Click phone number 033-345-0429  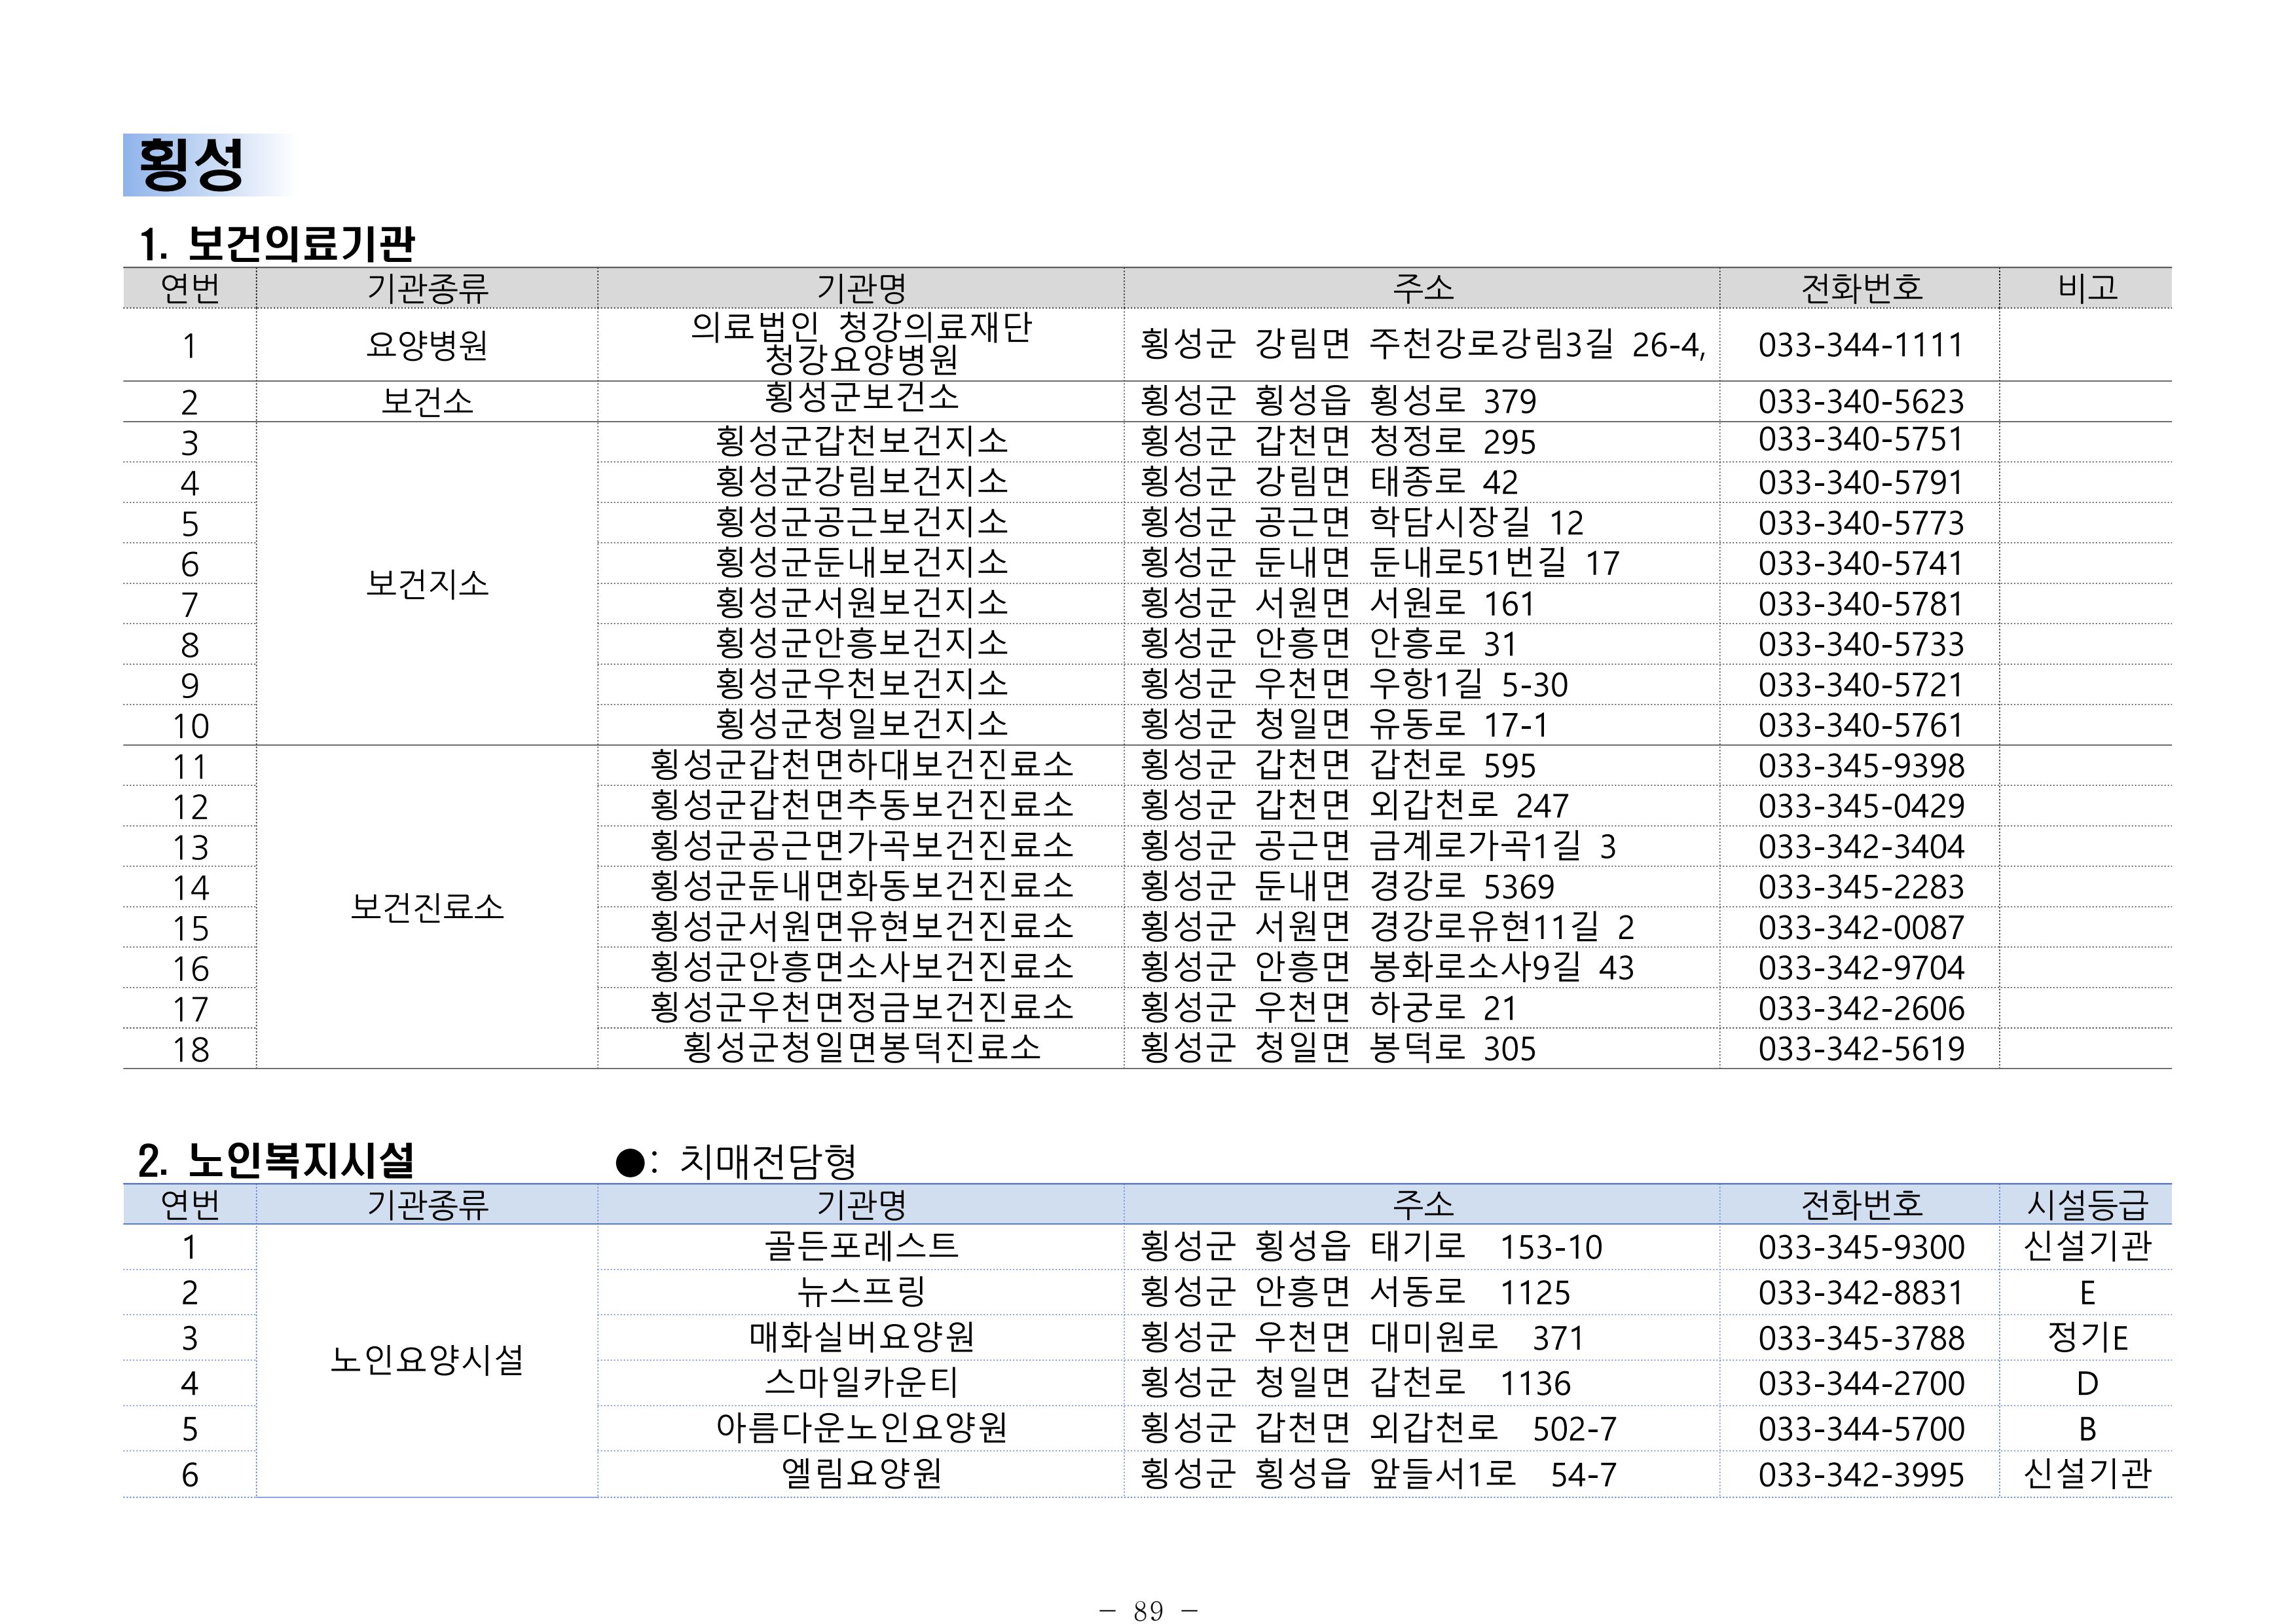point(1860,806)
